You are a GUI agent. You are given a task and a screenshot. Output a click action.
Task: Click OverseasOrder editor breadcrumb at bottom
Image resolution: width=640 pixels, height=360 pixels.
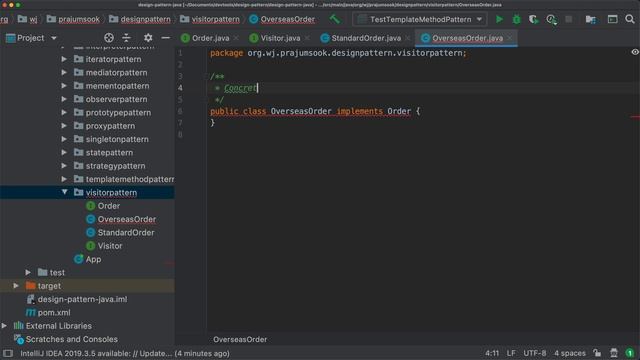click(x=240, y=339)
